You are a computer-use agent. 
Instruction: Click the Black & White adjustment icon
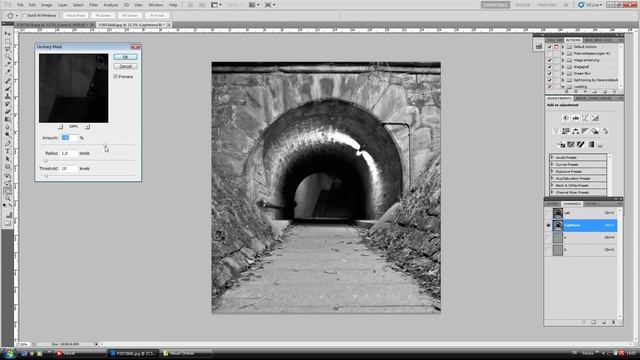pyautogui.click(x=585, y=131)
